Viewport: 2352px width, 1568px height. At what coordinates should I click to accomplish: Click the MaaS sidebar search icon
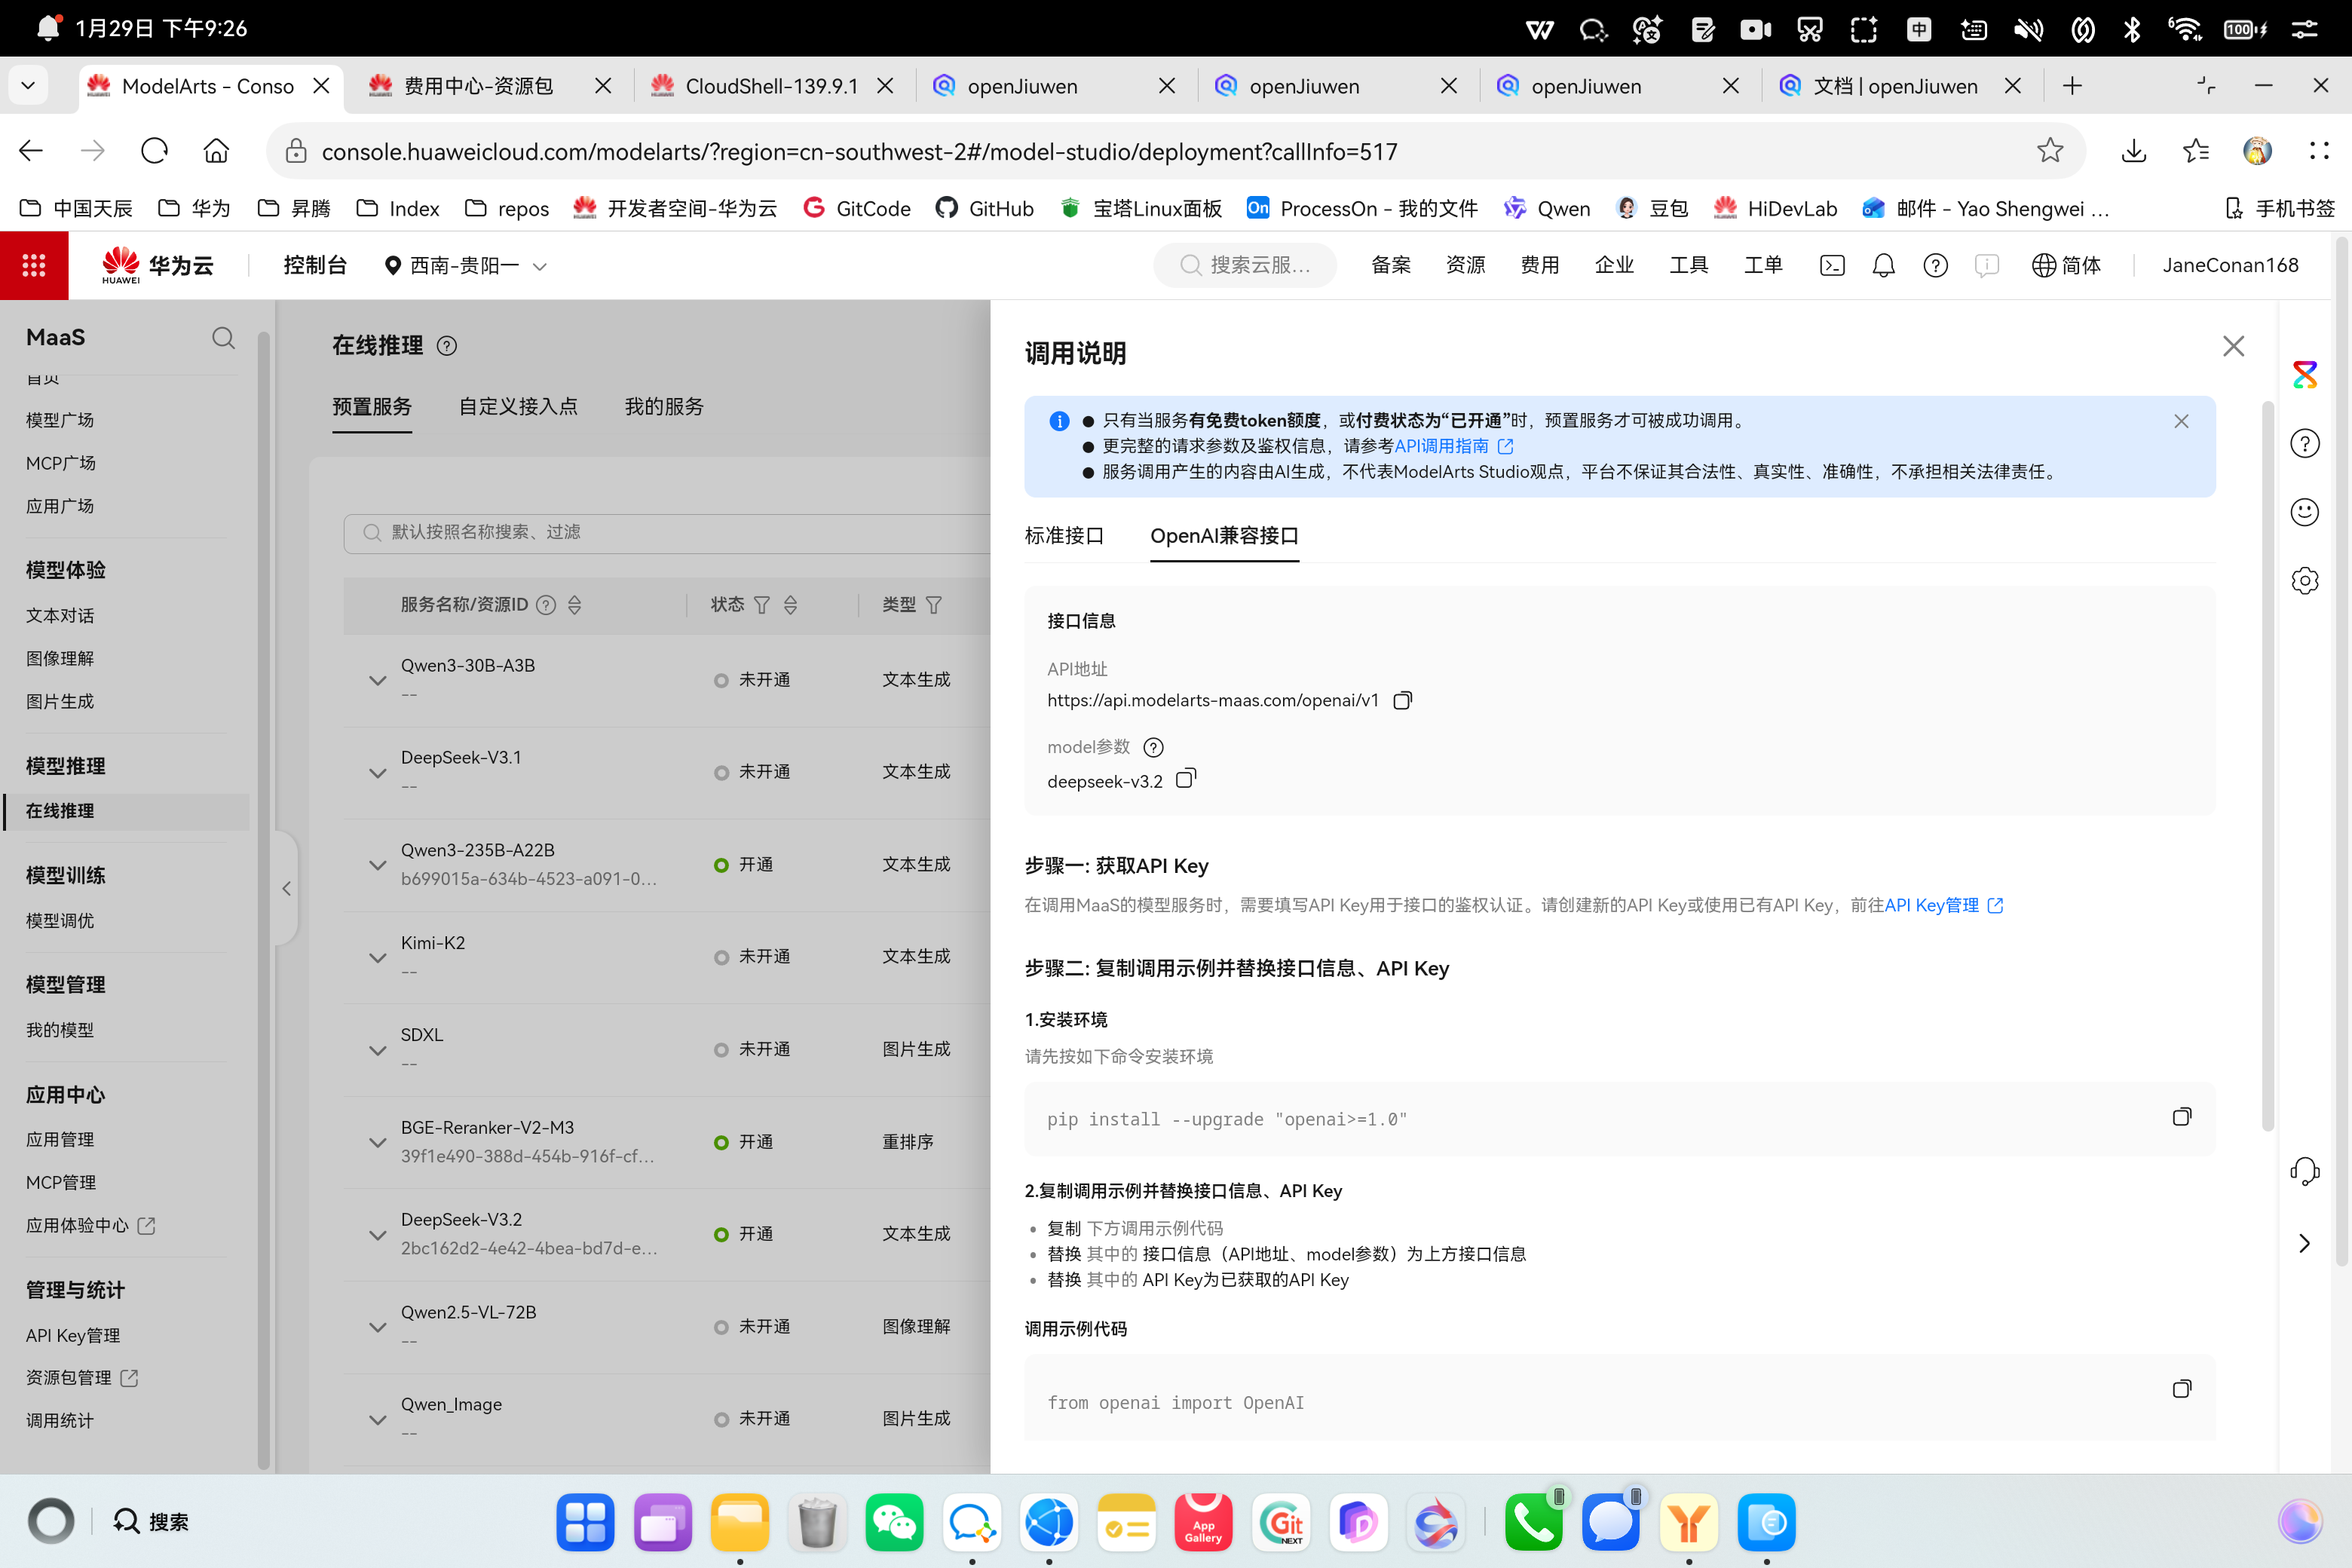(223, 338)
